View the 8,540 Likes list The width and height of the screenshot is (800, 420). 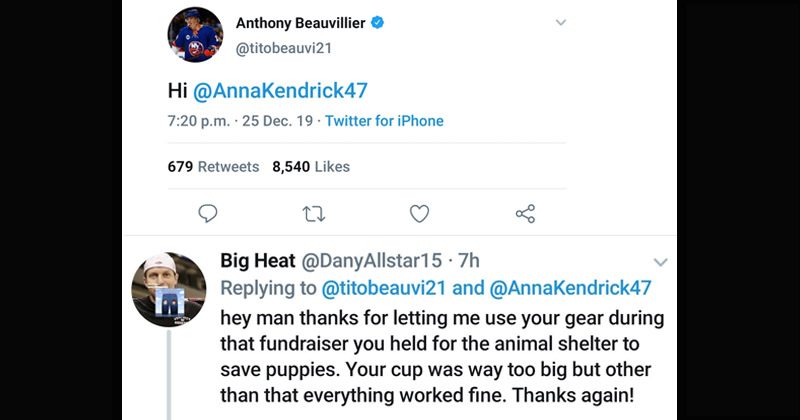pos(311,167)
